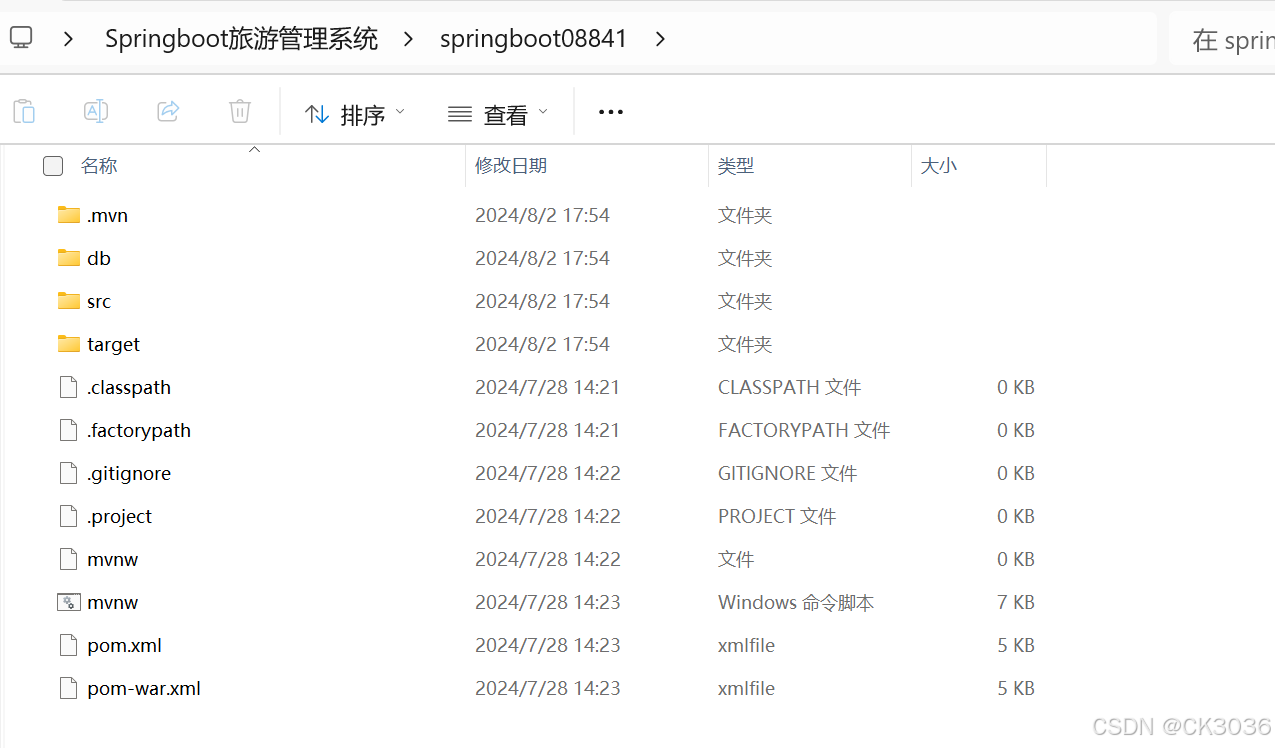
Task: Click the GITIGNORE 文件 type cell
Action: tap(787, 473)
